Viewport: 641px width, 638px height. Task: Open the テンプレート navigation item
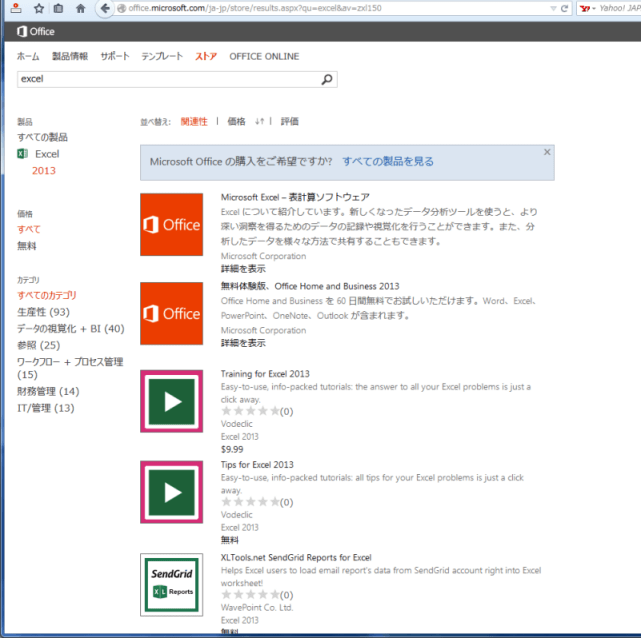pyautogui.click(x=162, y=56)
